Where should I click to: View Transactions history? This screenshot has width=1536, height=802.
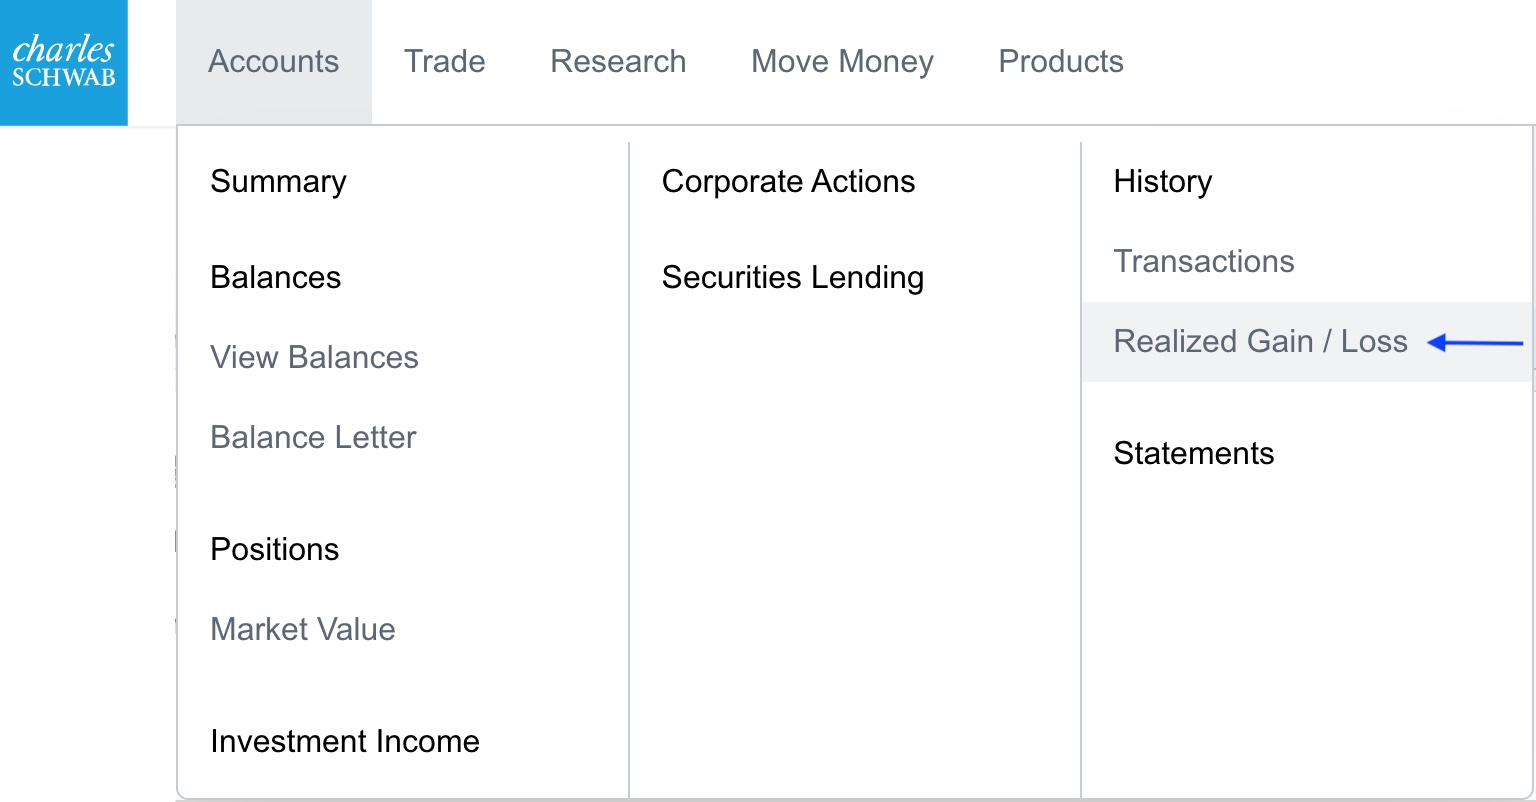pyautogui.click(x=1203, y=262)
